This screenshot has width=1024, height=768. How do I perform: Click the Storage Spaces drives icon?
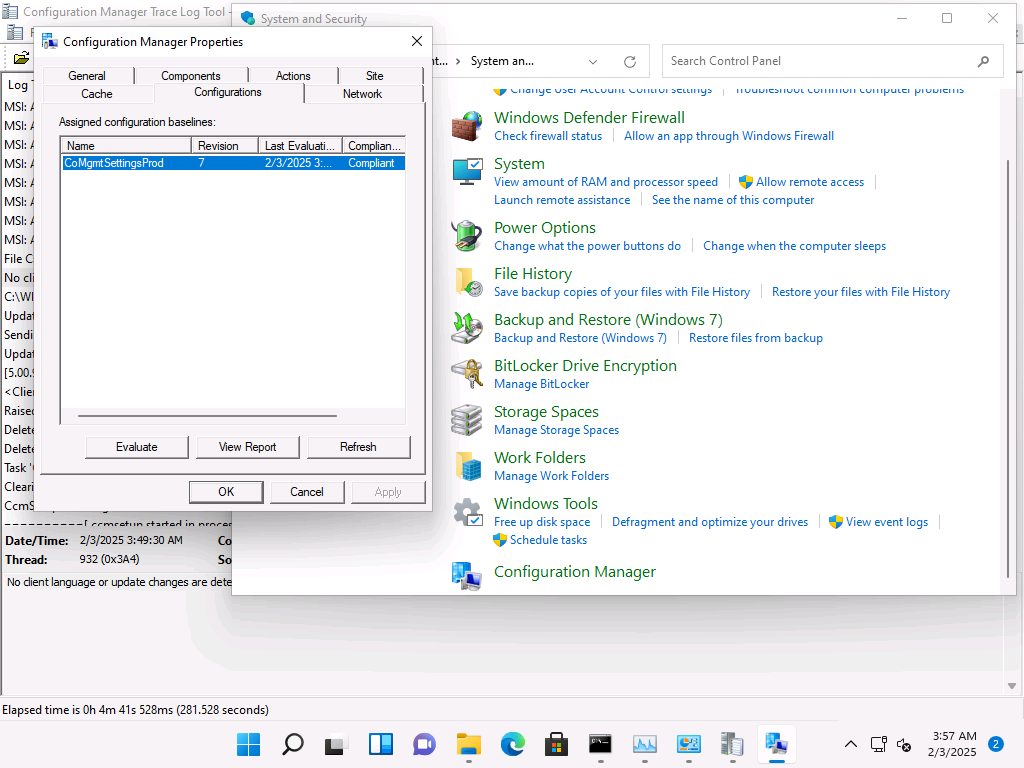pyautogui.click(x=467, y=420)
